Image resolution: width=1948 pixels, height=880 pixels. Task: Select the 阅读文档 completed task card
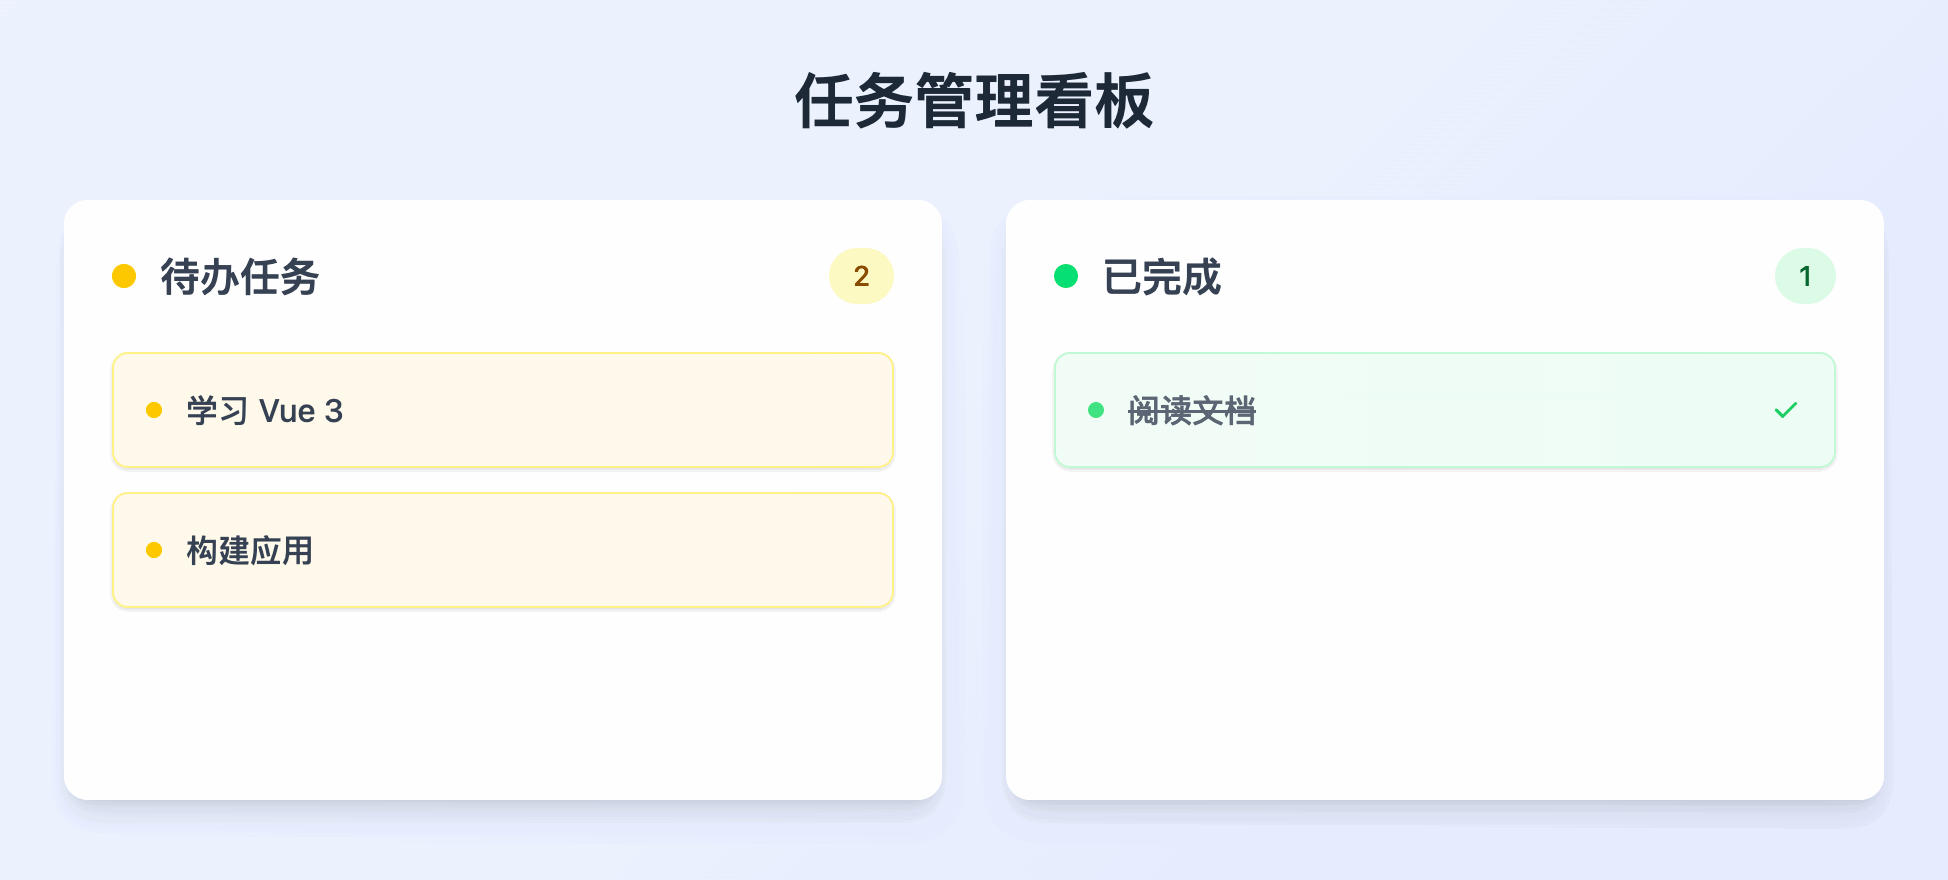[1444, 410]
